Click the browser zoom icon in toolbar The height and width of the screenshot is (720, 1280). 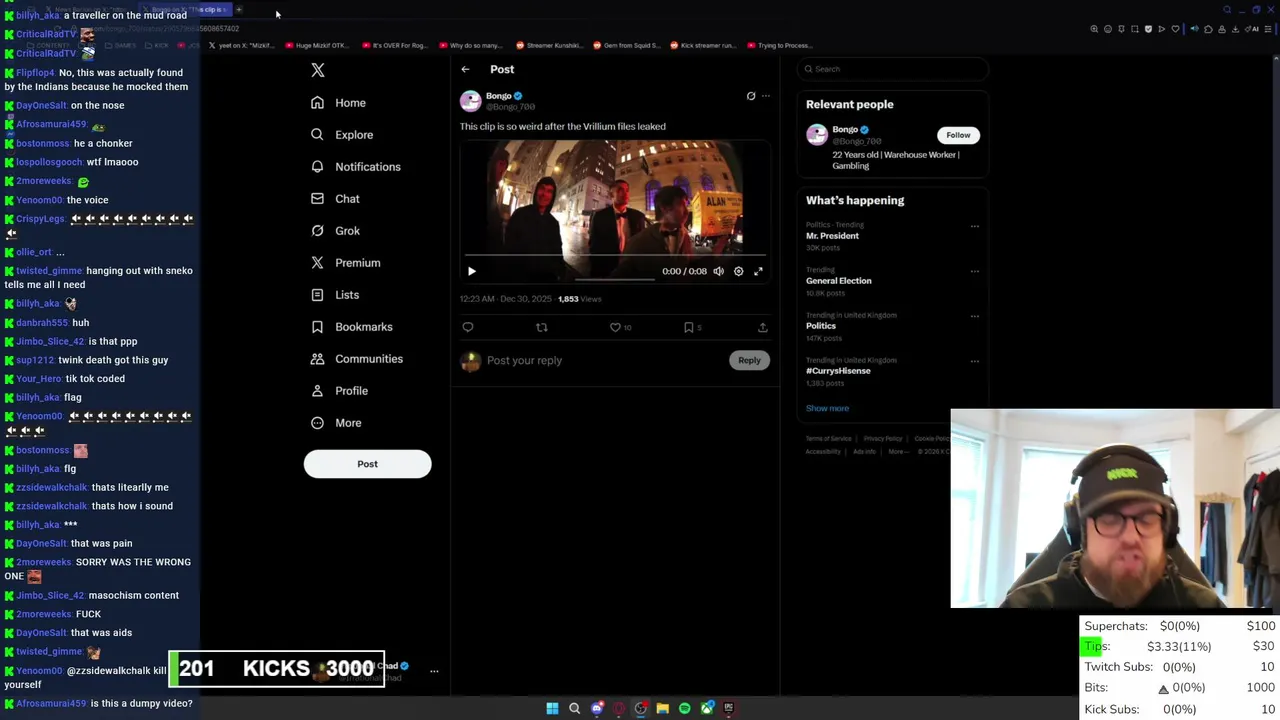coord(1094,29)
